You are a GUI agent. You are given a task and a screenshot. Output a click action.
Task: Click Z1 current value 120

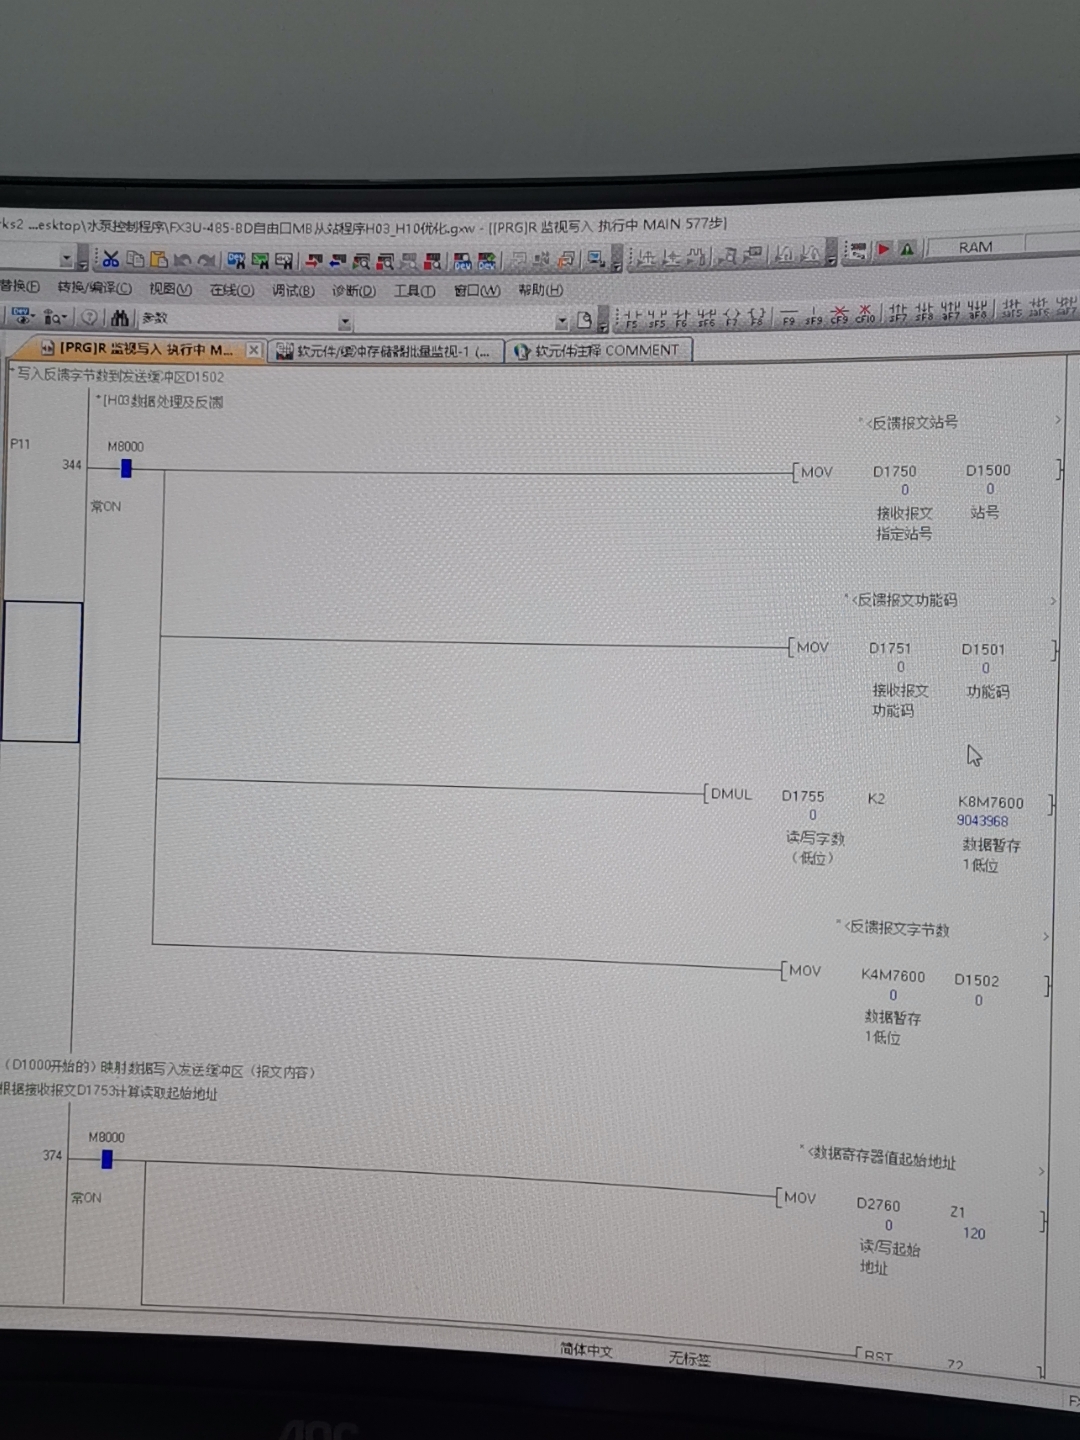pos(974,1233)
